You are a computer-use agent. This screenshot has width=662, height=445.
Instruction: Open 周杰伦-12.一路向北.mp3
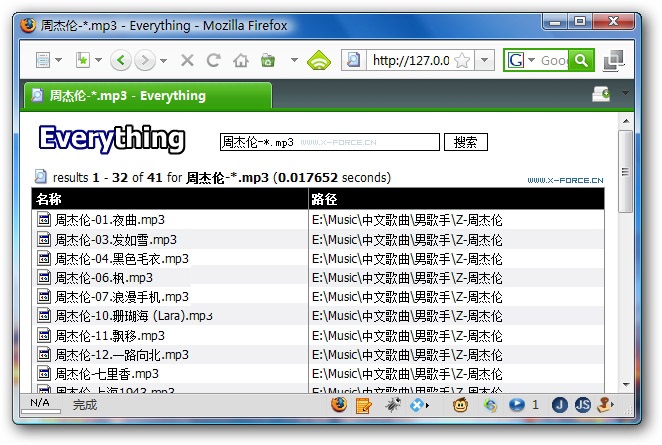(x=122, y=355)
